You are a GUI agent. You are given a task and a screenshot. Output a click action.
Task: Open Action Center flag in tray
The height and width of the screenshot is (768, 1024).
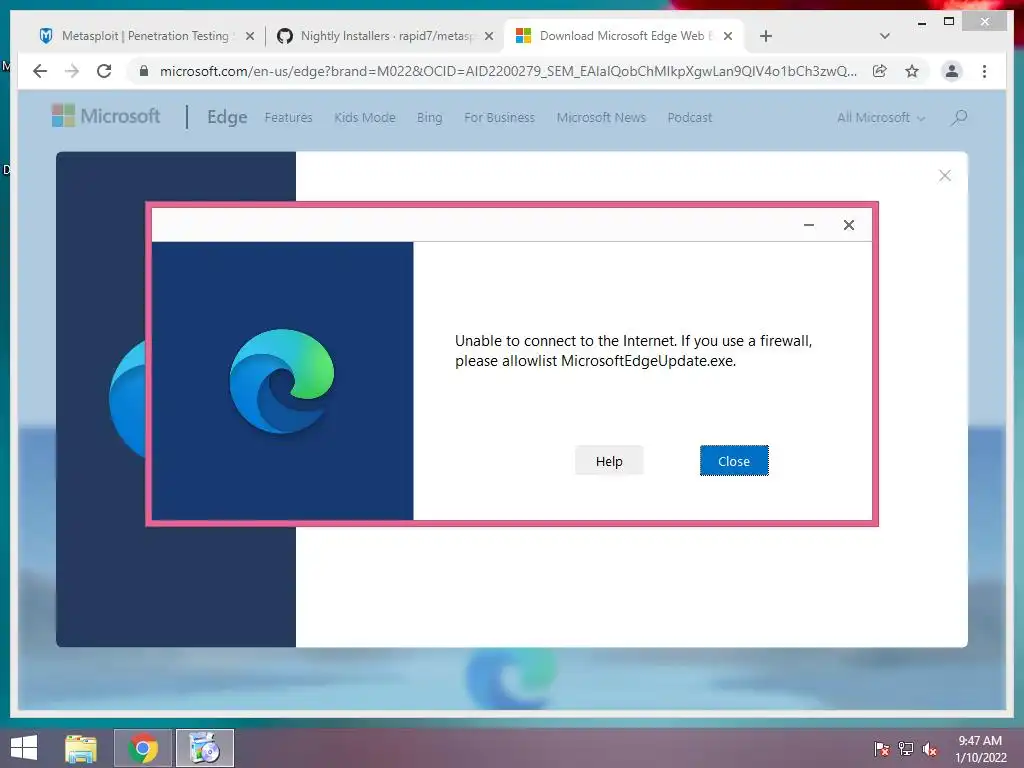pyautogui.click(x=881, y=748)
